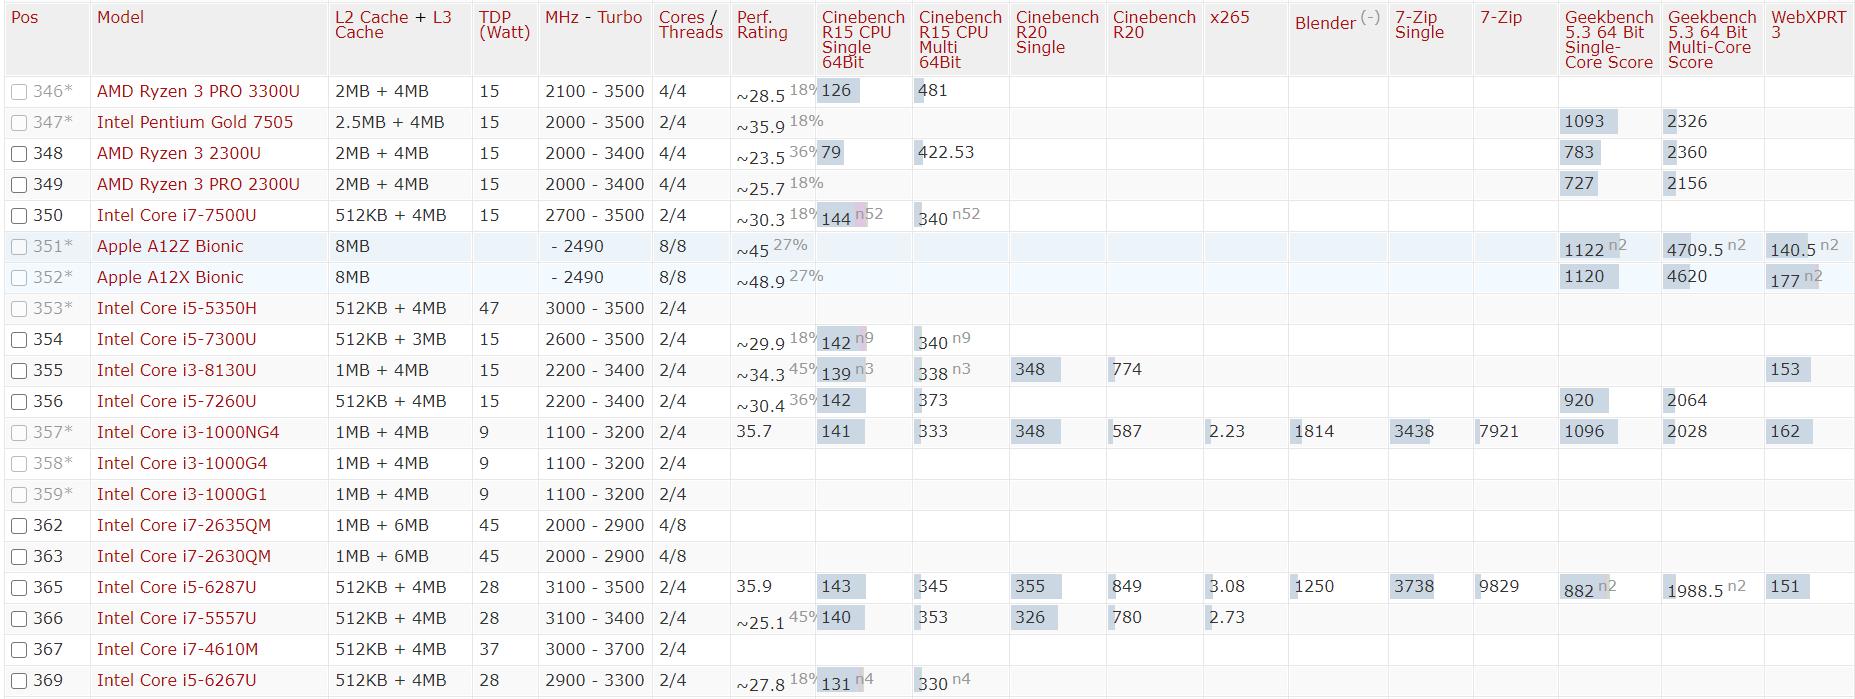
Task: Open AMD Ryzen 3 PRO 3300U link
Action: pyautogui.click(x=198, y=92)
